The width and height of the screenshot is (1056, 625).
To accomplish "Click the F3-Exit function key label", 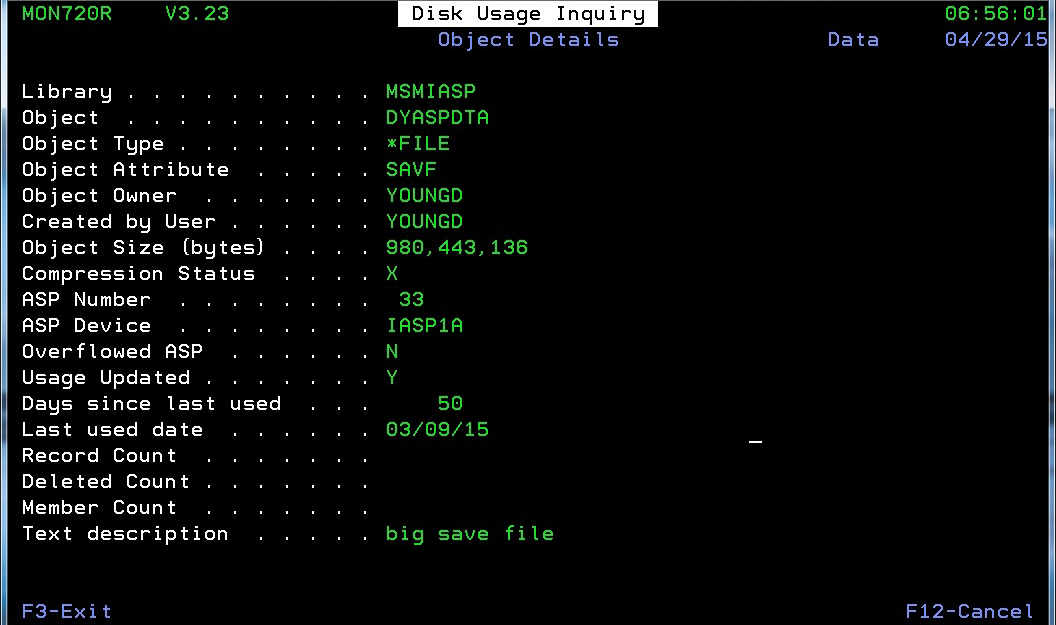I will (x=67, y=611).
